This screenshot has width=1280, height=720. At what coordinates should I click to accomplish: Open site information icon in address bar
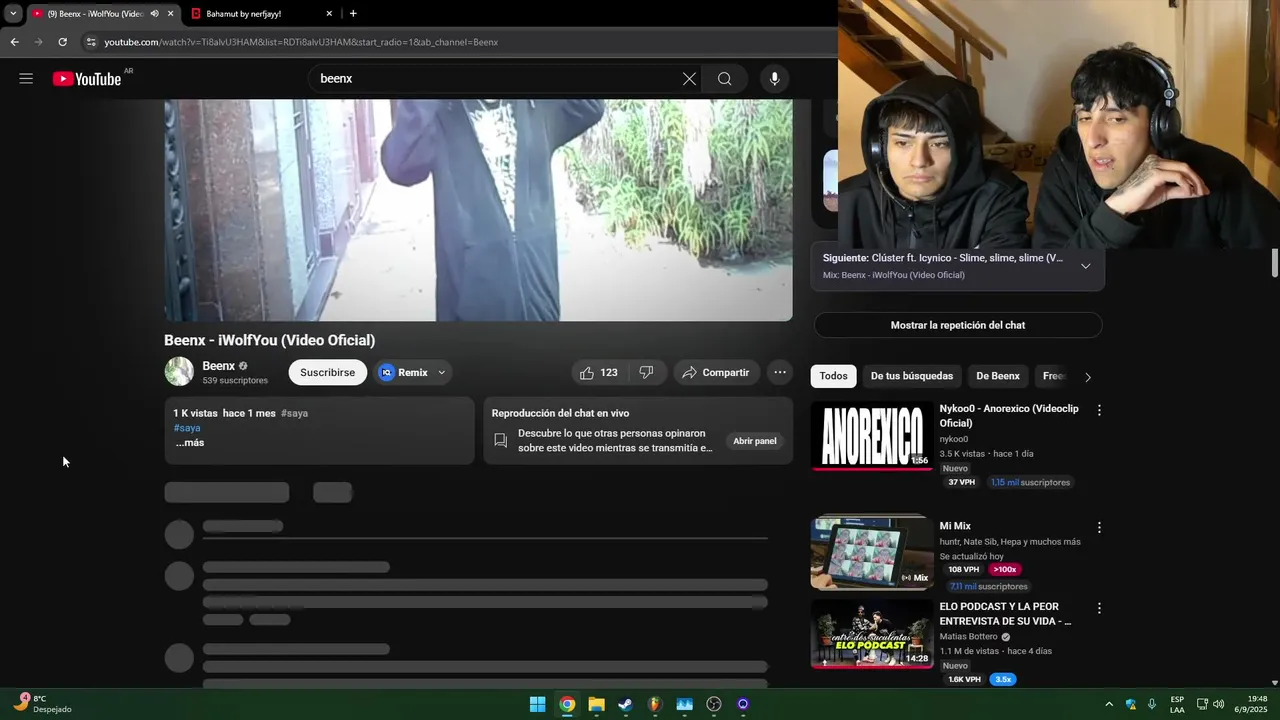tap(91, 42)
